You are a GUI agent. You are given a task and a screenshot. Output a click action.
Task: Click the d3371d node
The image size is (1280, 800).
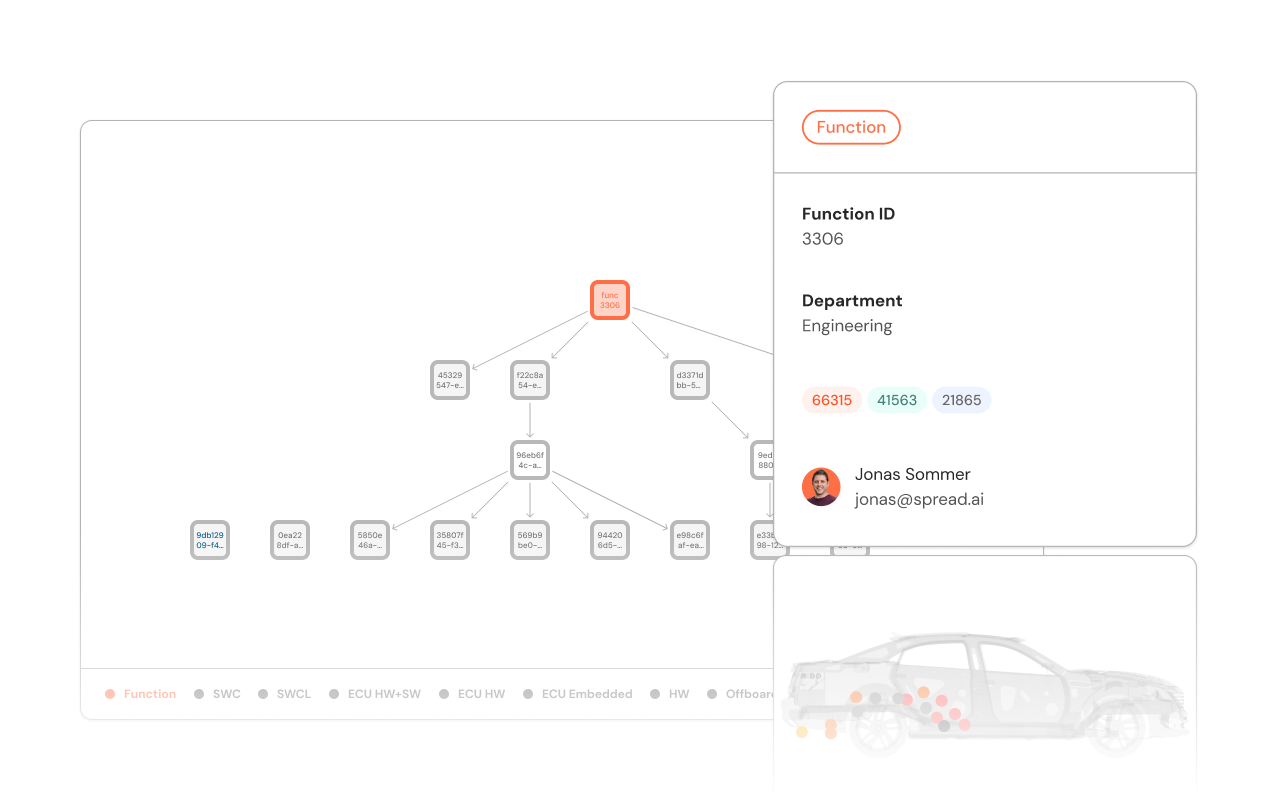tap(689, 380)
